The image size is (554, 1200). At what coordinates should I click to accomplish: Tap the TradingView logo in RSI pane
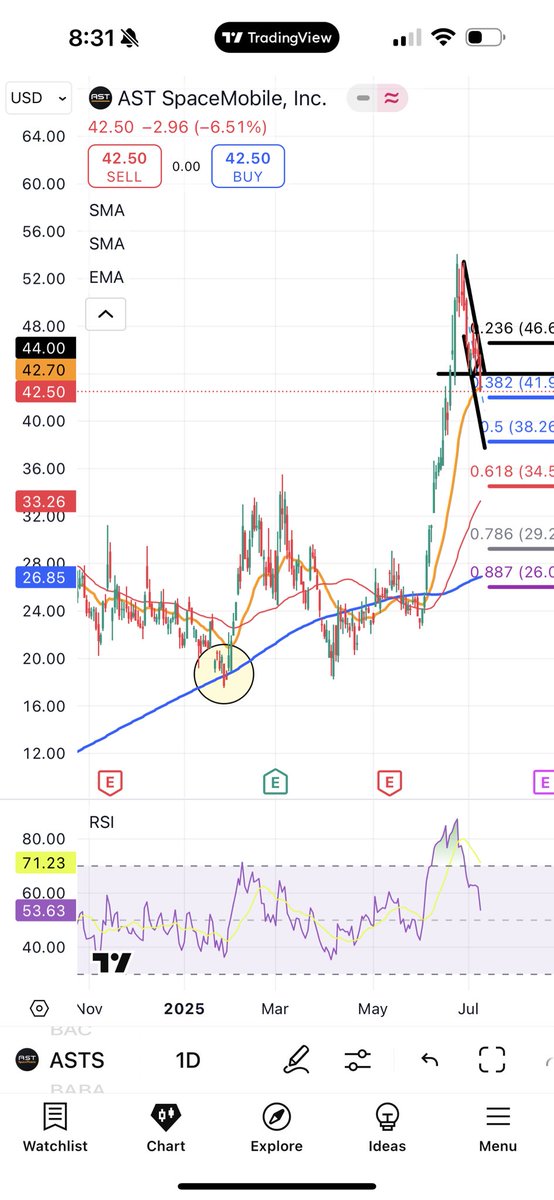click(x=111, y=964)
